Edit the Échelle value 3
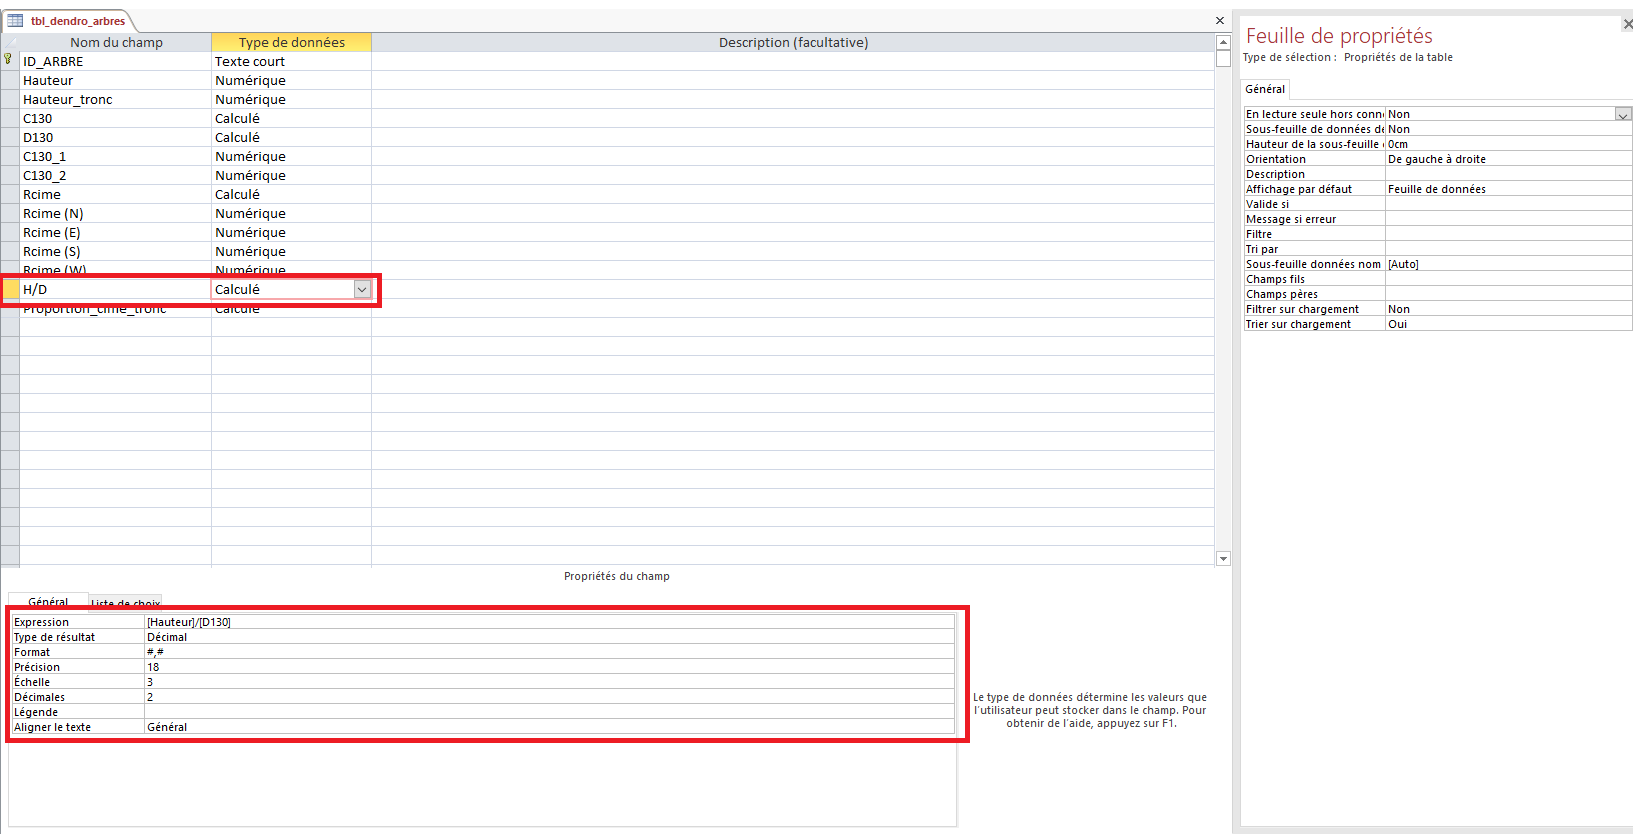This screenshot has height=834, width=1633. tap(549, 682)
